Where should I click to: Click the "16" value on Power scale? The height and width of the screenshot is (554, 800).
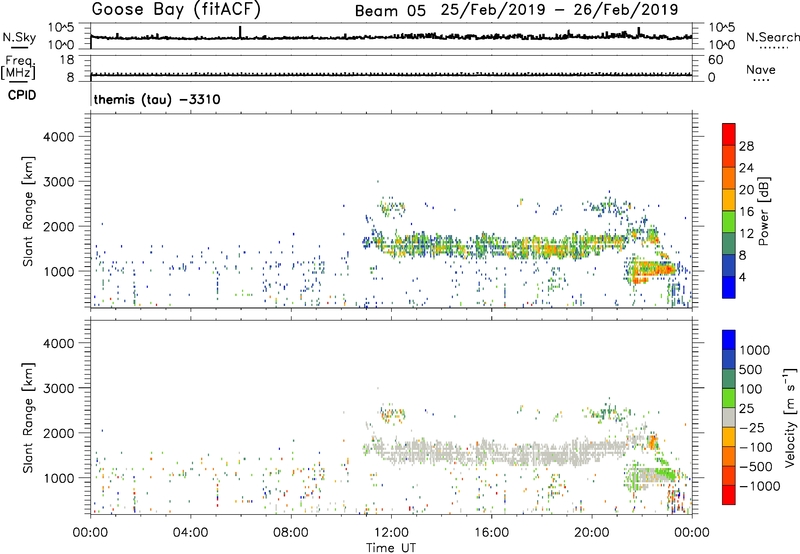click(x=746, y=212)
